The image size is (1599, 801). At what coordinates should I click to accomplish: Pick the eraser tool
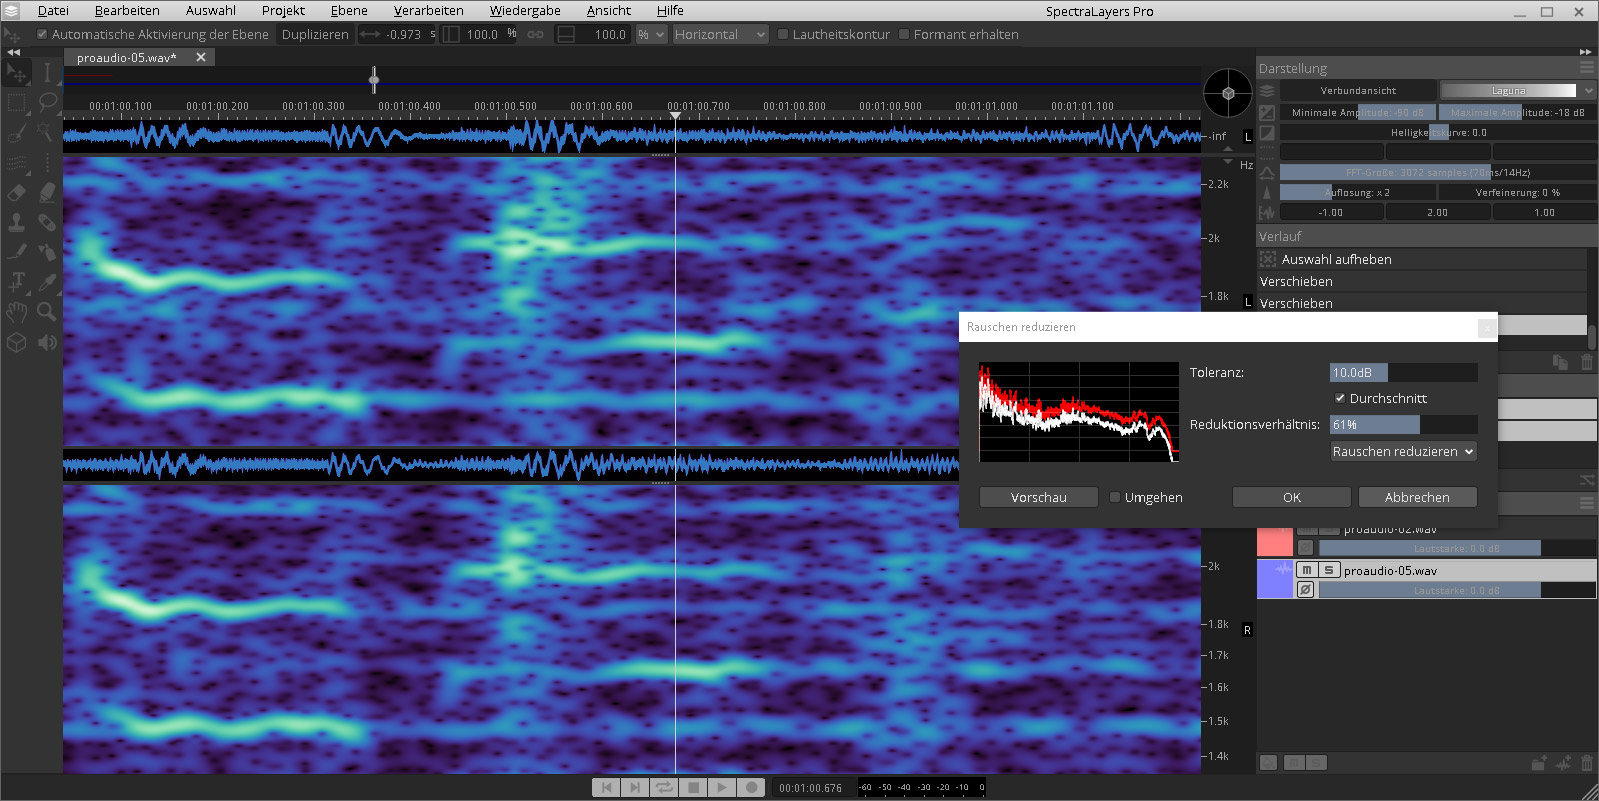pyautogui.click(x=17, y=192)
